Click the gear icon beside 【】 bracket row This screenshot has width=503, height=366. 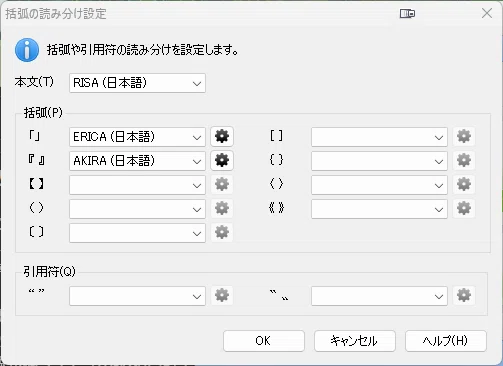click(222, 184)
